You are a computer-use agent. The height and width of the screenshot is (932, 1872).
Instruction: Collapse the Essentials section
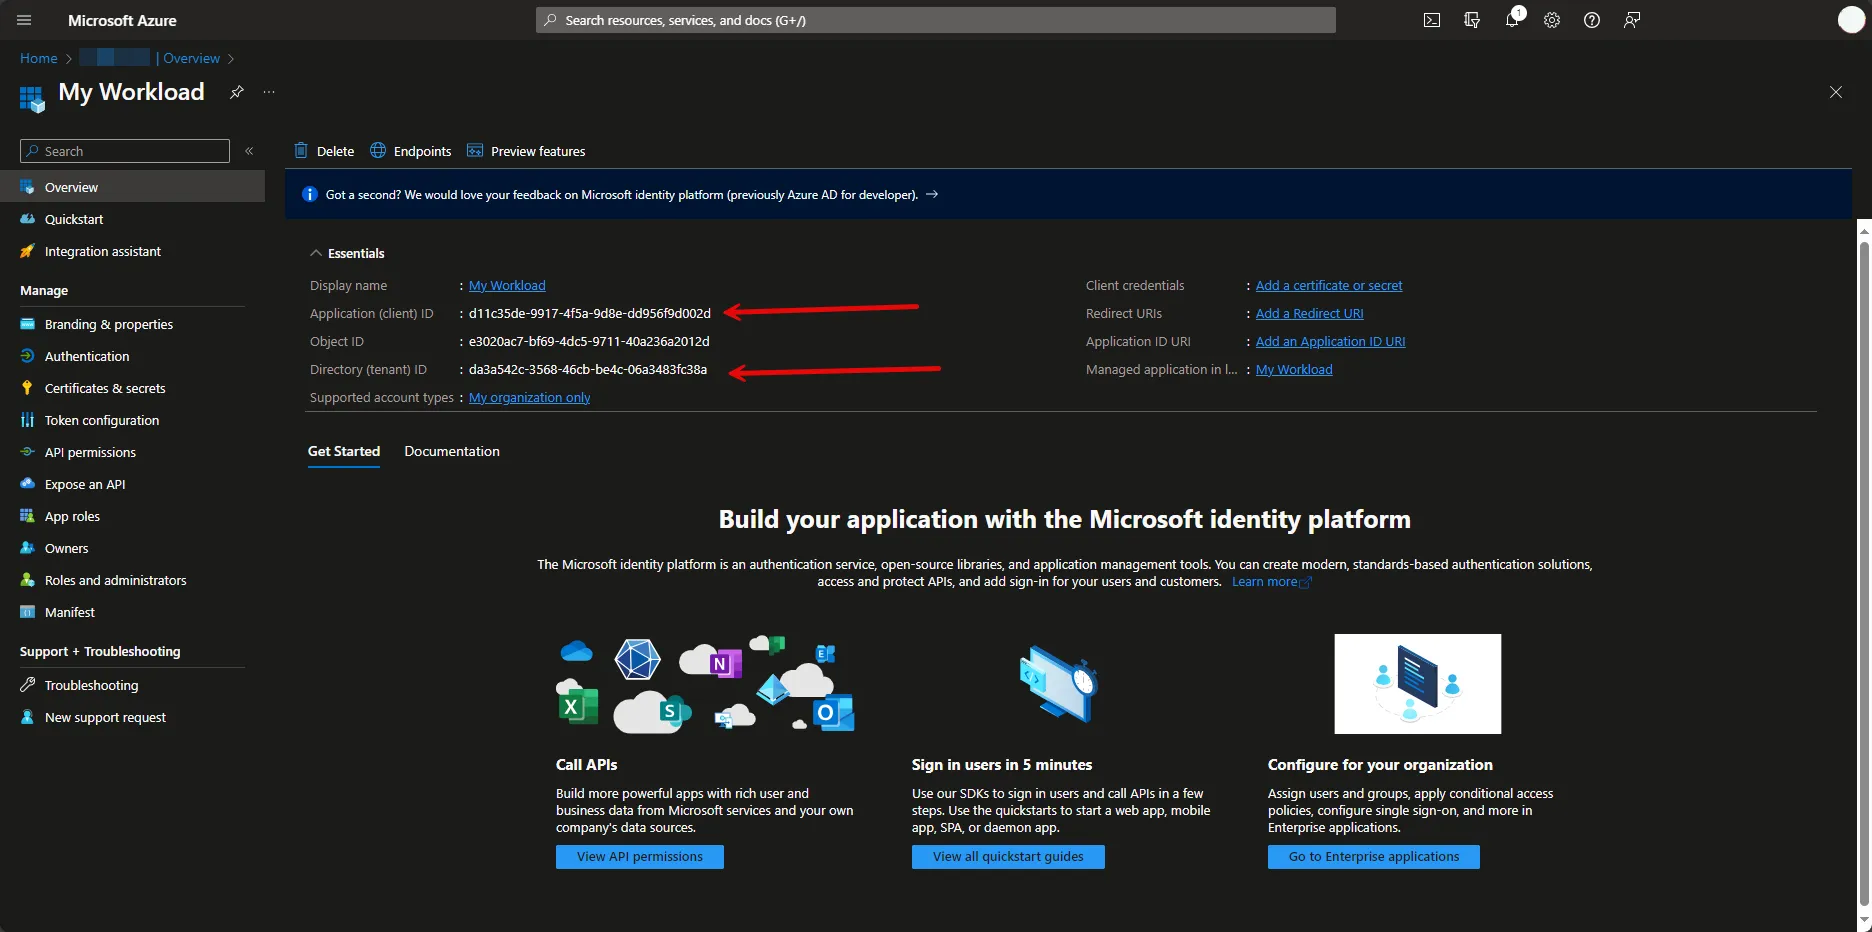316,253
